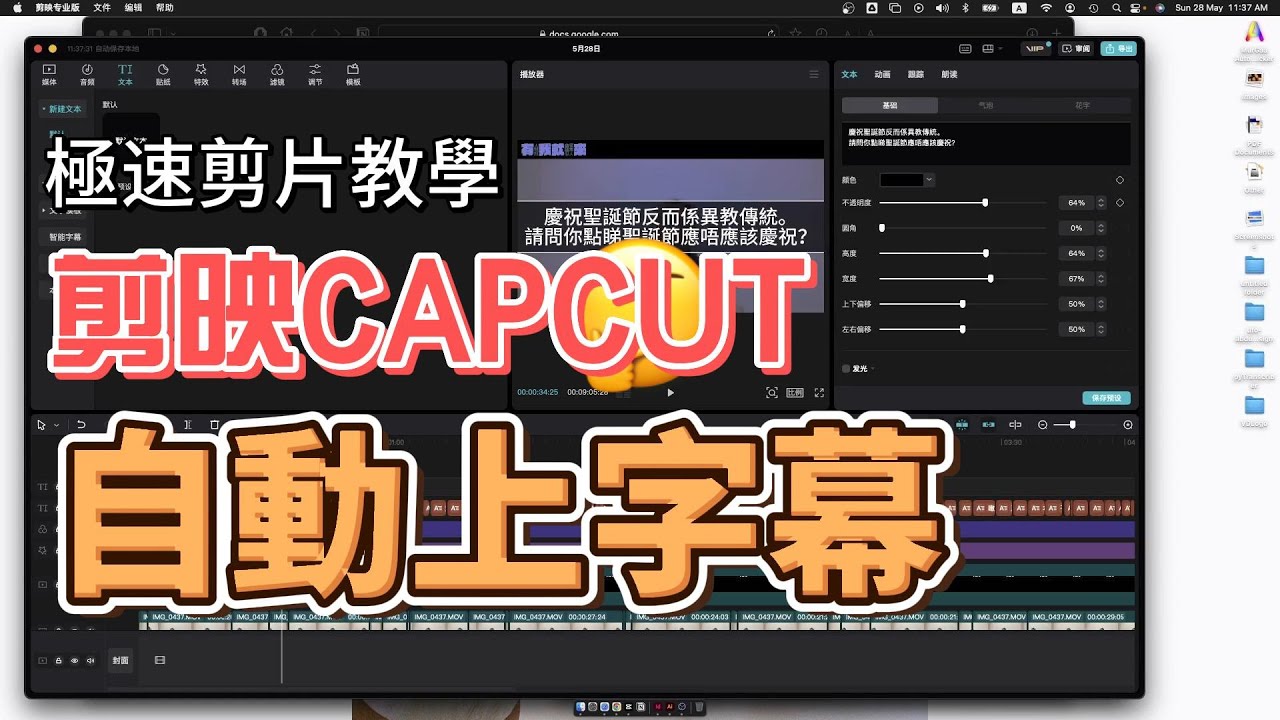
Task: Mute the main video track
Action: pos(90,660)
